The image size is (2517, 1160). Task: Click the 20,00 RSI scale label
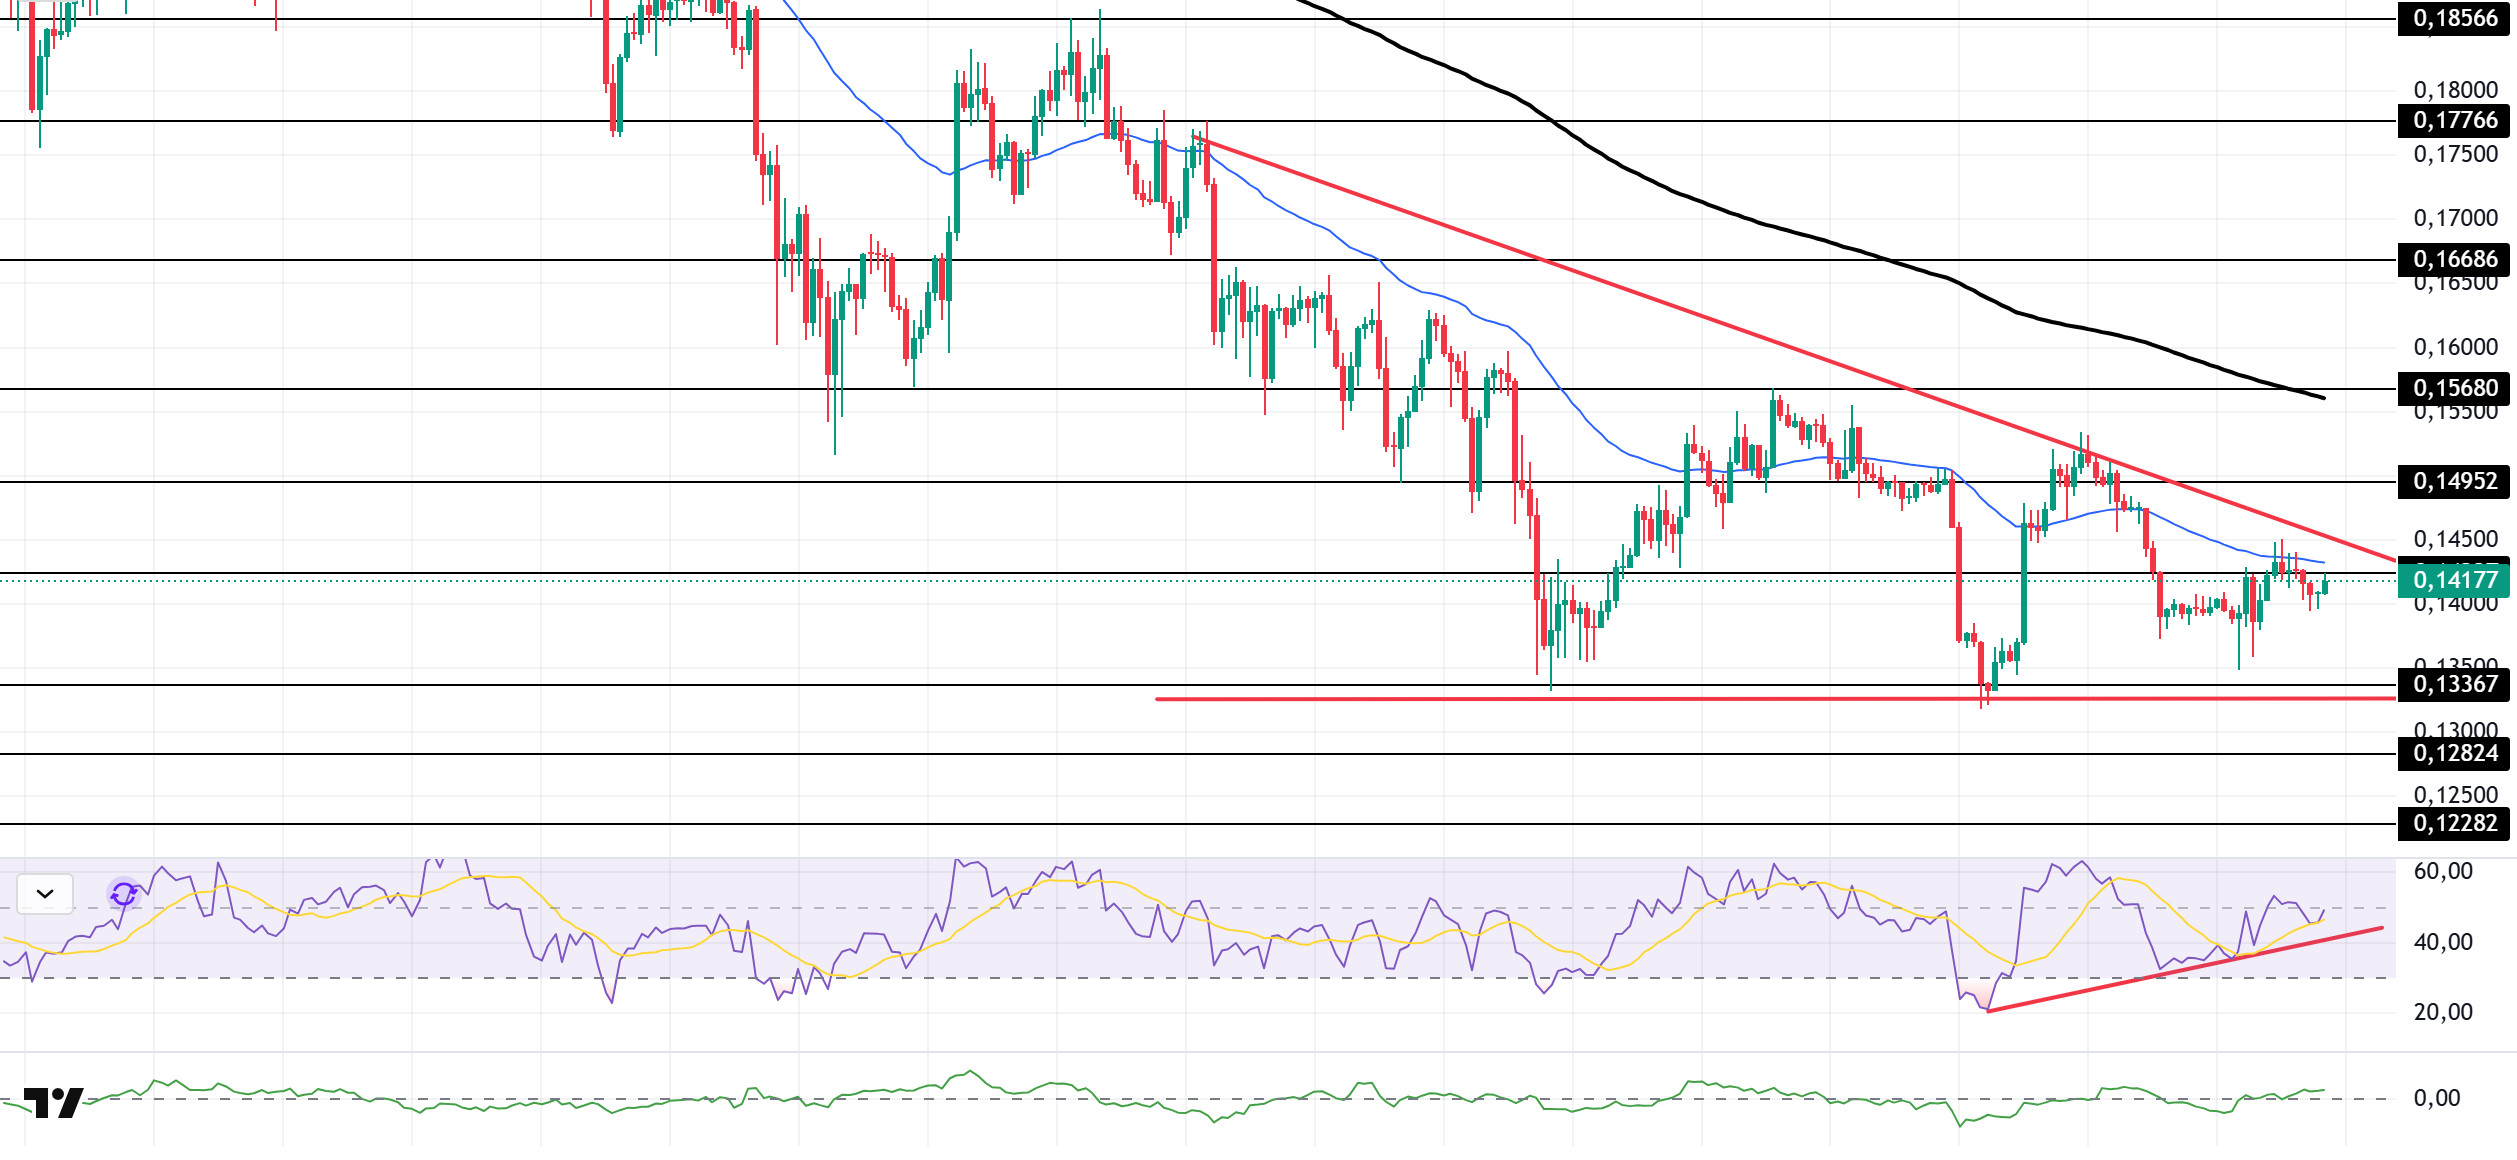point(2442,1013)
